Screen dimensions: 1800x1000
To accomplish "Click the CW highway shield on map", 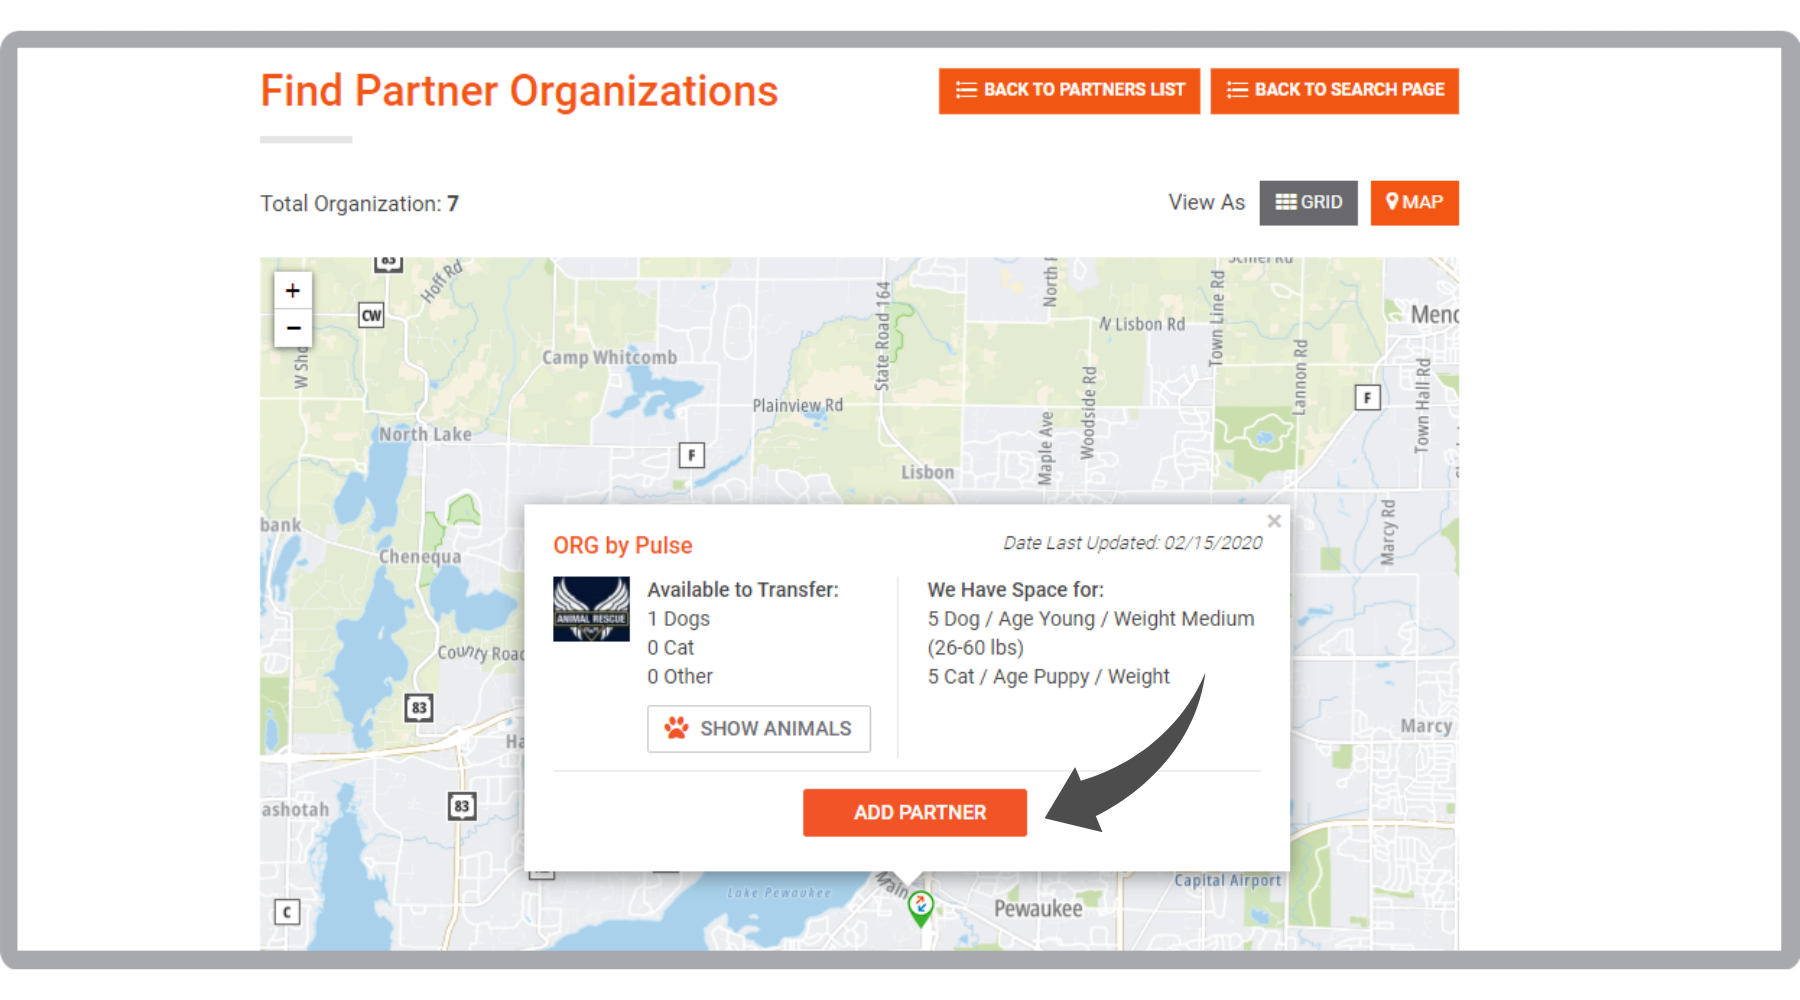I will [371, 316].
